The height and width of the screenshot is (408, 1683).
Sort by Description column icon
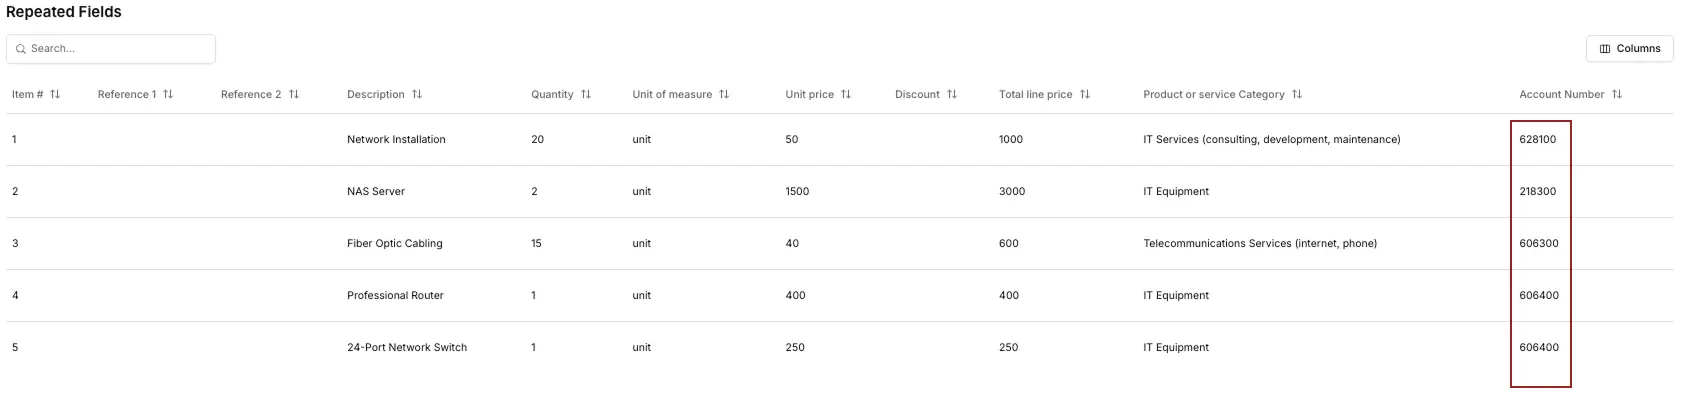click(417, 94)
